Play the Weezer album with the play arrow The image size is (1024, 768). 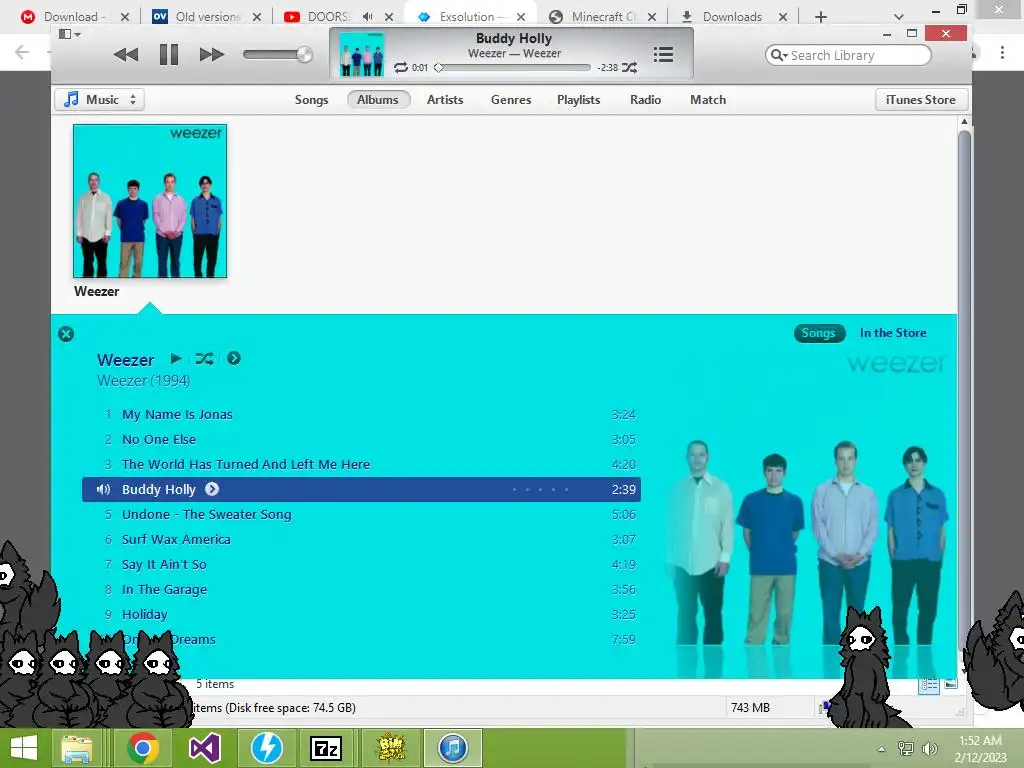click(176, 358)
